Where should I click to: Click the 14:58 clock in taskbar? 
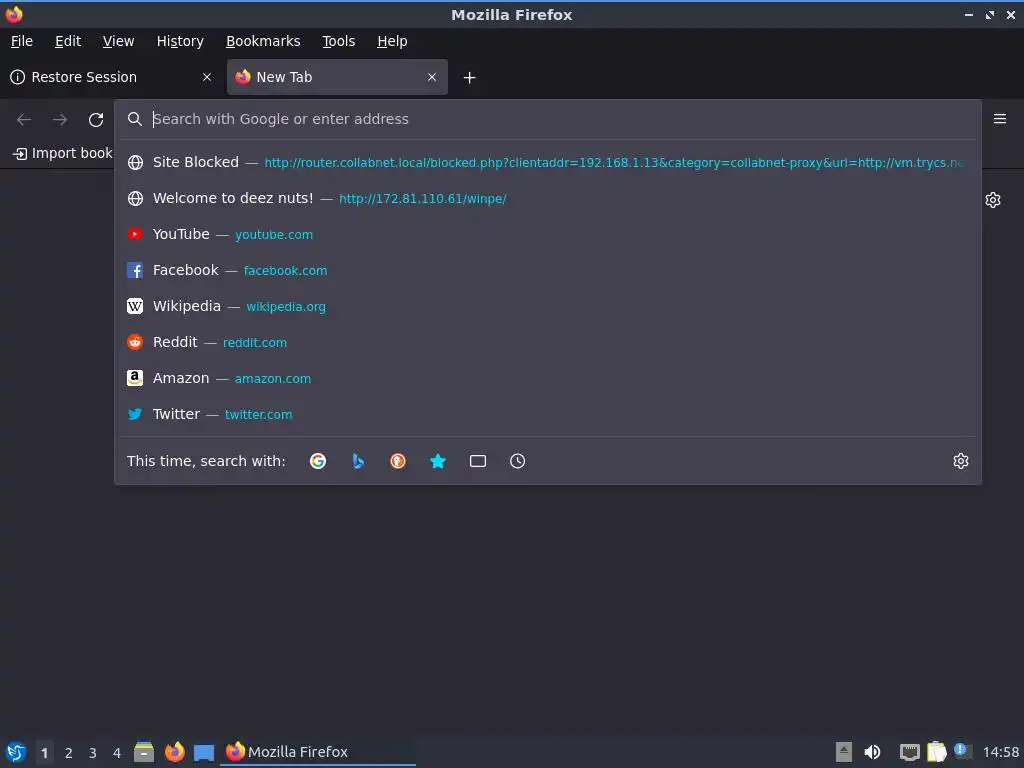click(1000, 752)
